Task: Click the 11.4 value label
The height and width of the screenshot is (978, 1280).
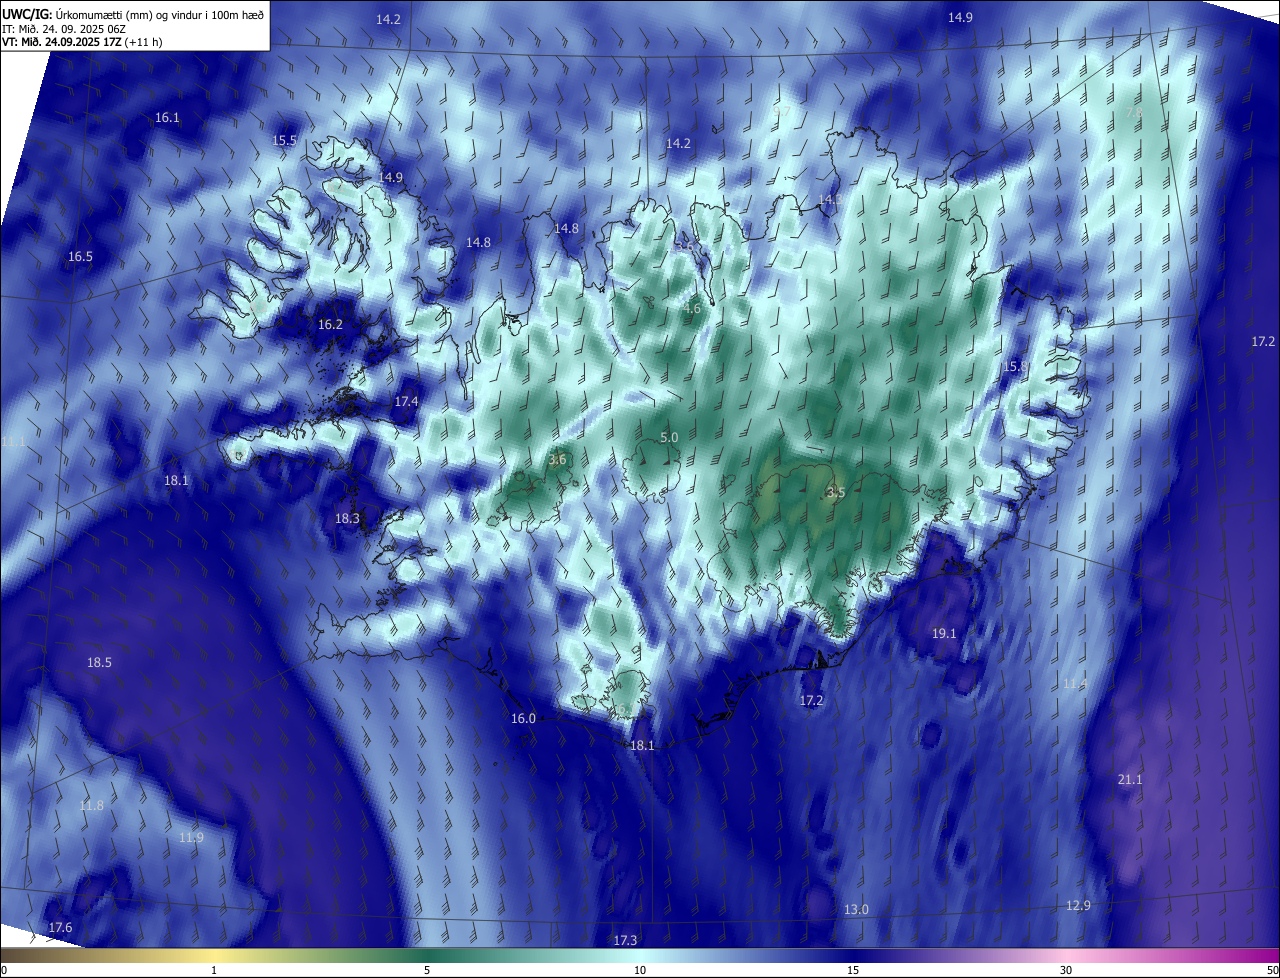Action: coord(1075,684)
